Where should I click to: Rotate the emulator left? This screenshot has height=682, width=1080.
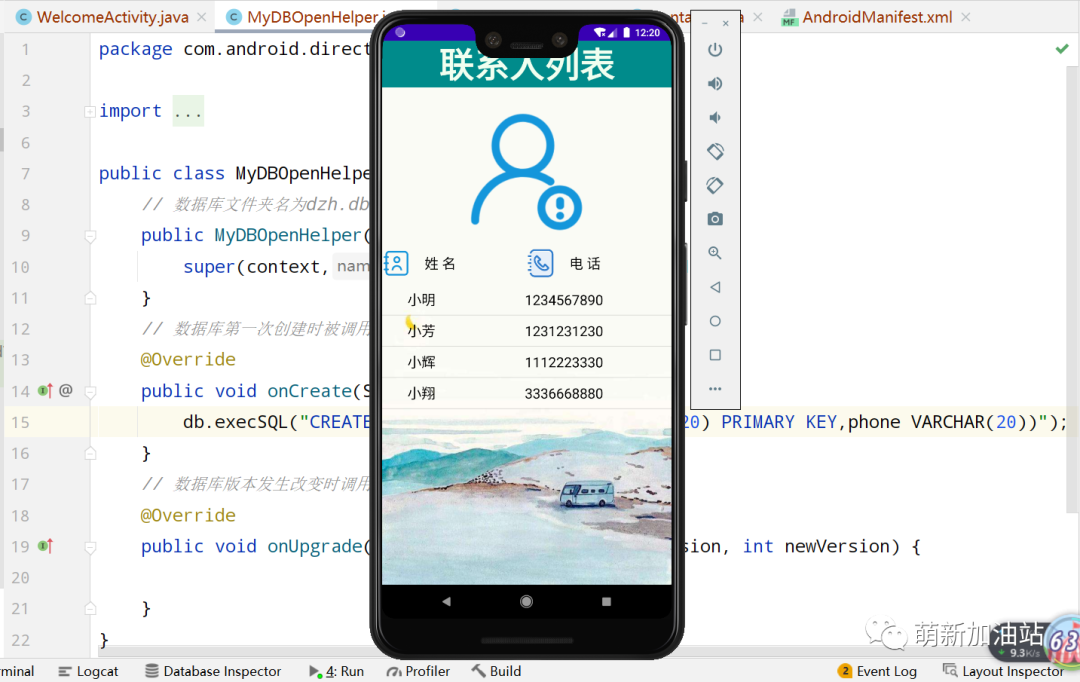(x=715, y=151)
